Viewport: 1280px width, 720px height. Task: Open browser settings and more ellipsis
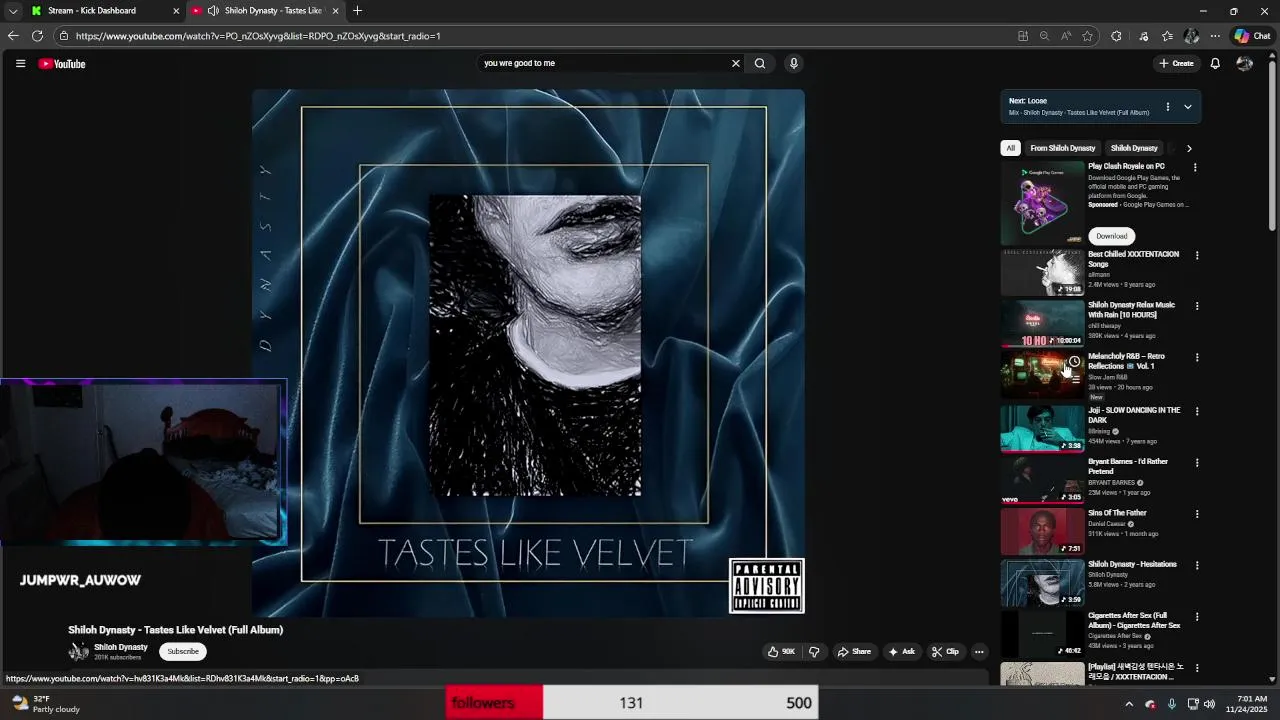pyautogui.click(x=1215, y=36)
